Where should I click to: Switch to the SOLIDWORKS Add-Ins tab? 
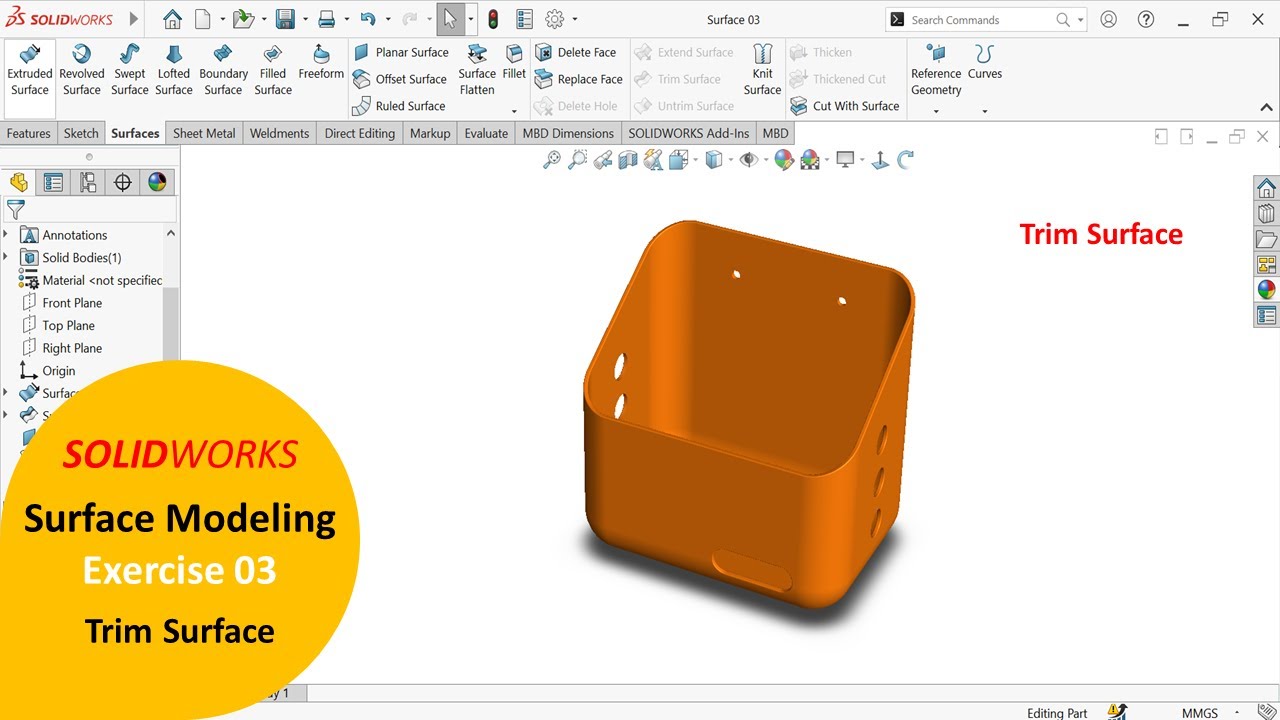tap(688, 133)
